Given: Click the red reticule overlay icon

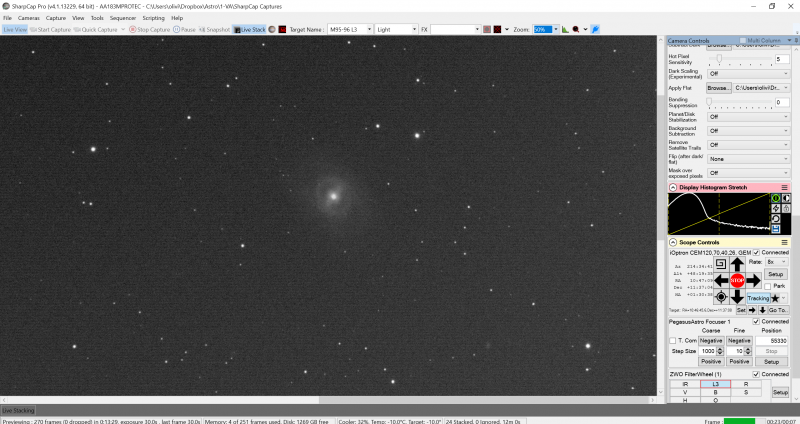Looking at the screenshot, I should click(x=497, y=30).
